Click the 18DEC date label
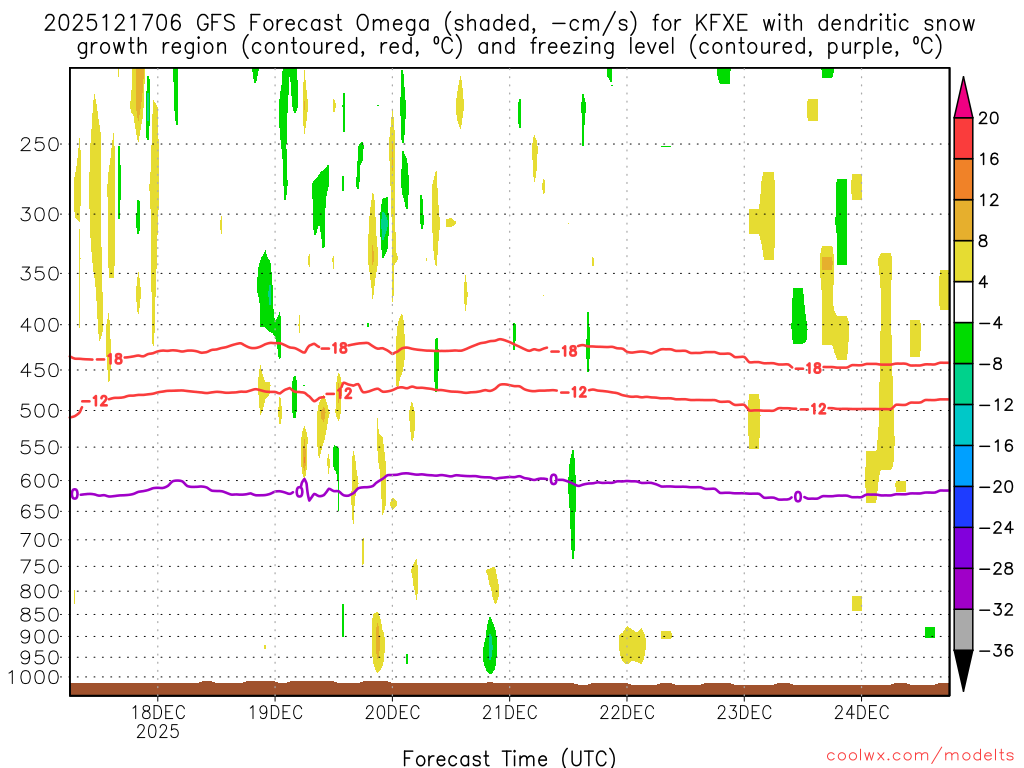1024x768 pixels. point(158,712)
